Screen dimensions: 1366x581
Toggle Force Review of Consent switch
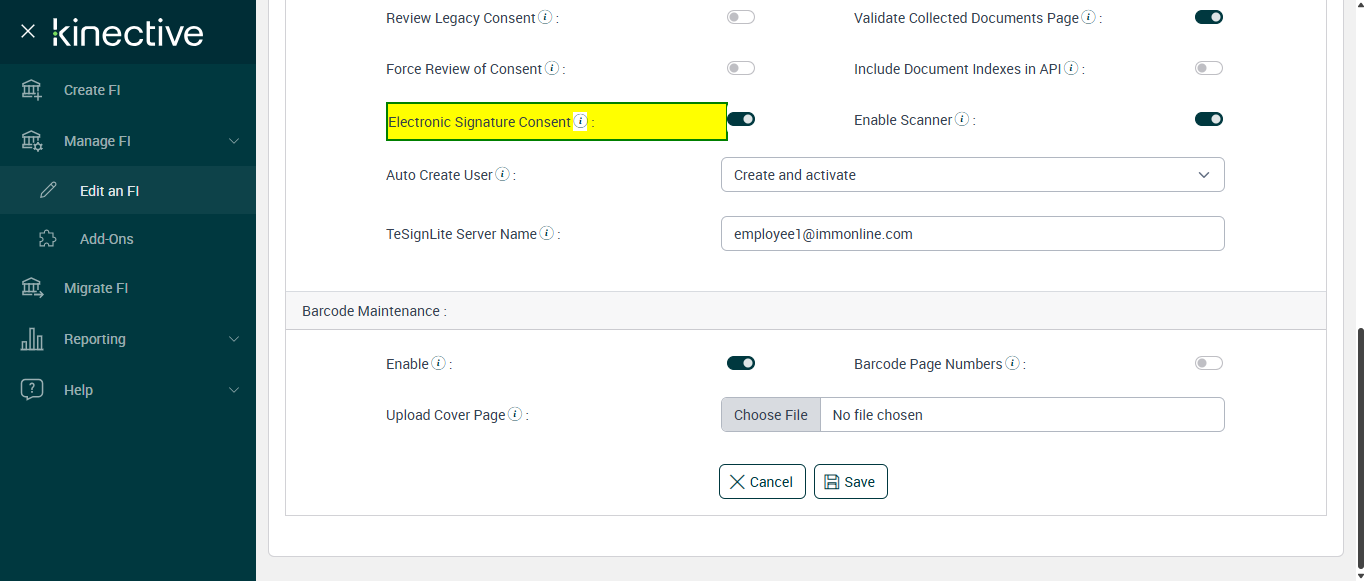(x=741, y=69)
